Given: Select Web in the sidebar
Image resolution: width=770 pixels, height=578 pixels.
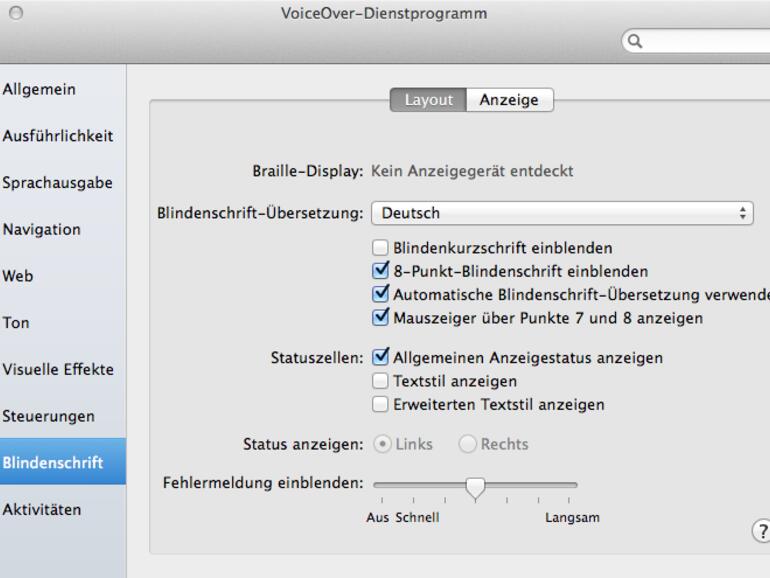Looking at the screenshot, I should click(63, 276).
